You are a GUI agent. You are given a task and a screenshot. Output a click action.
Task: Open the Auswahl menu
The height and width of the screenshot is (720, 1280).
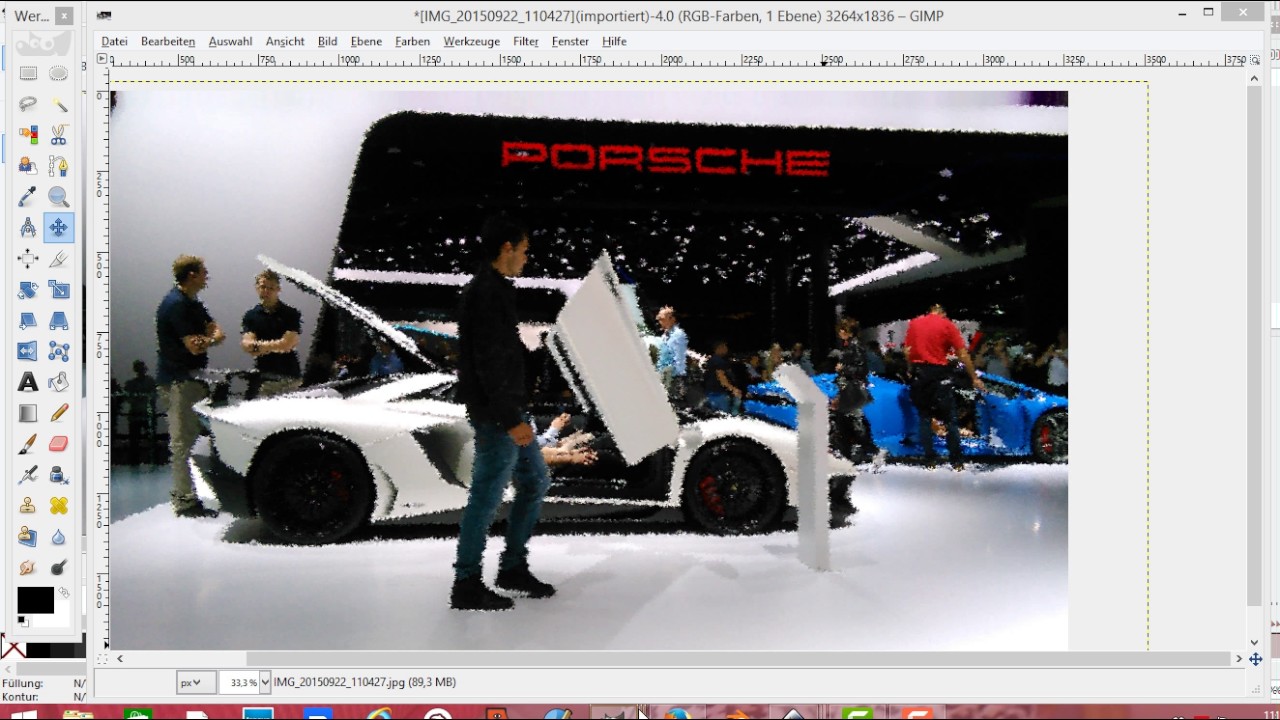tap(230, 41)
